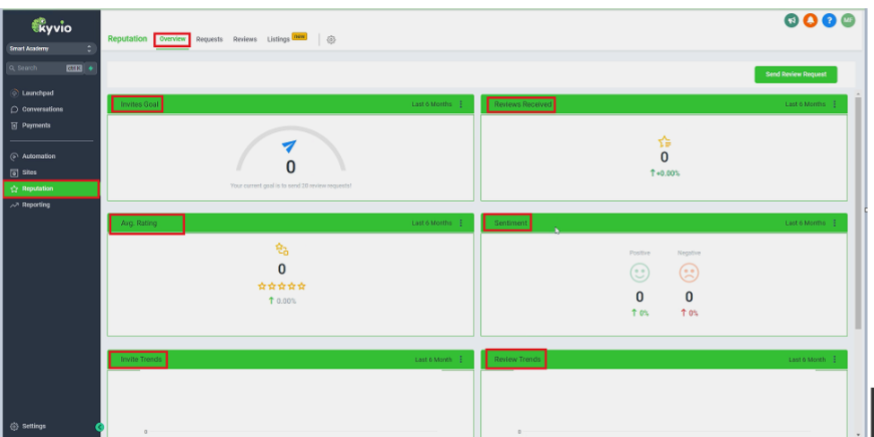Image resolution: width=874 pixels, height=437 pixels.
Task: Switch to the Requests tab
Action: (x=209, y=39)
